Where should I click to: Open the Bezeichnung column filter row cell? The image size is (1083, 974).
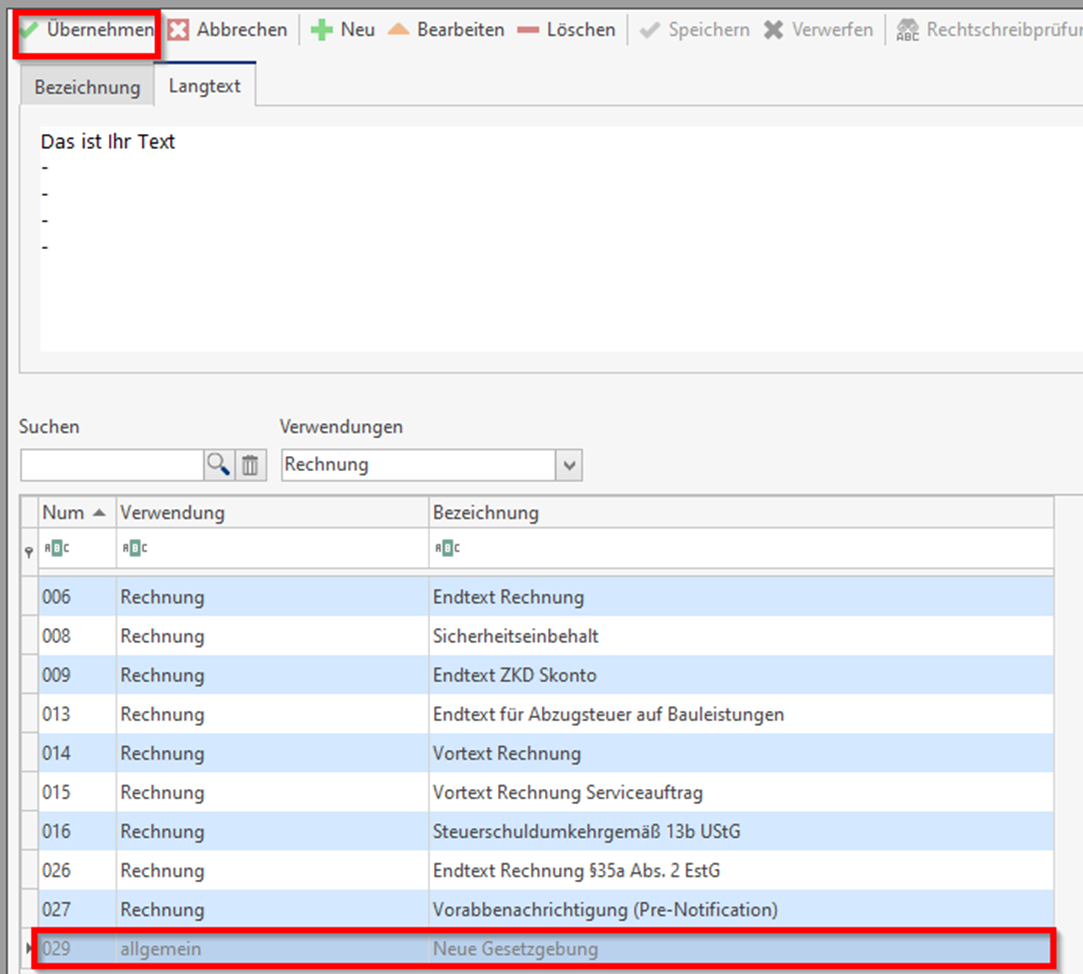(740, 548)
